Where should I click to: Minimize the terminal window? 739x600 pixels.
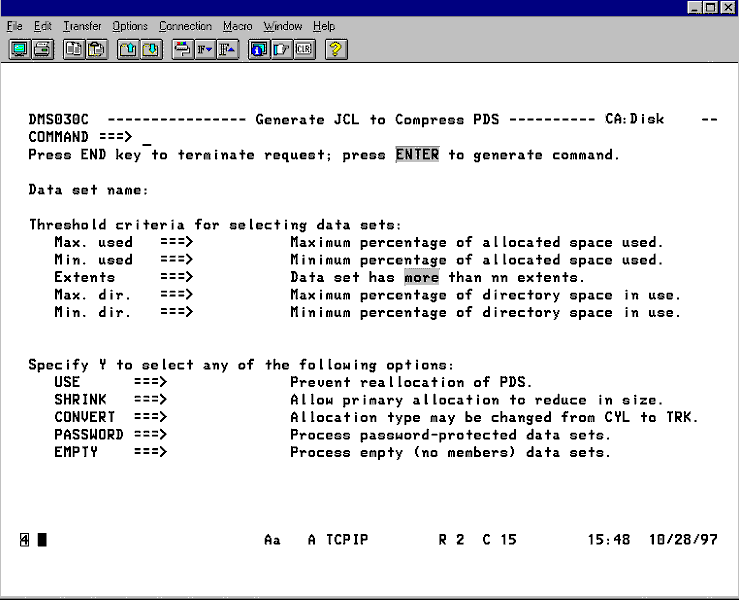click(695, 7)
